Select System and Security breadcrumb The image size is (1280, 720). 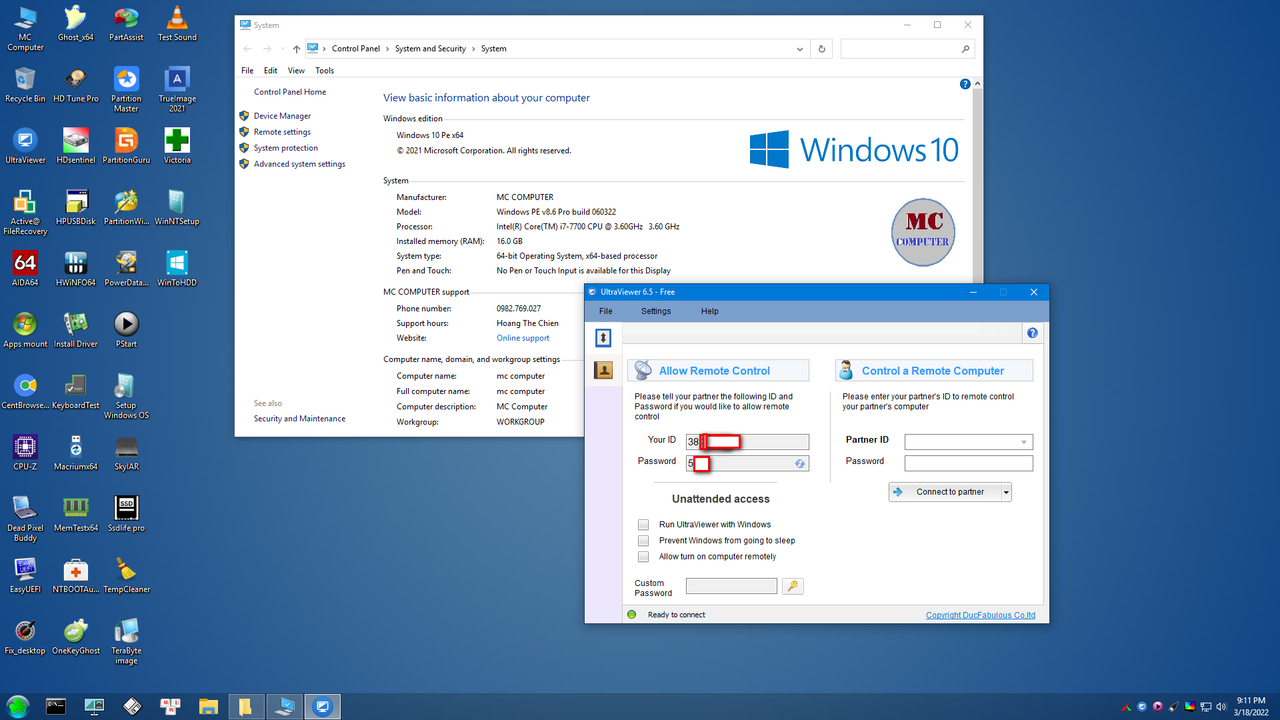pos(430,48)
